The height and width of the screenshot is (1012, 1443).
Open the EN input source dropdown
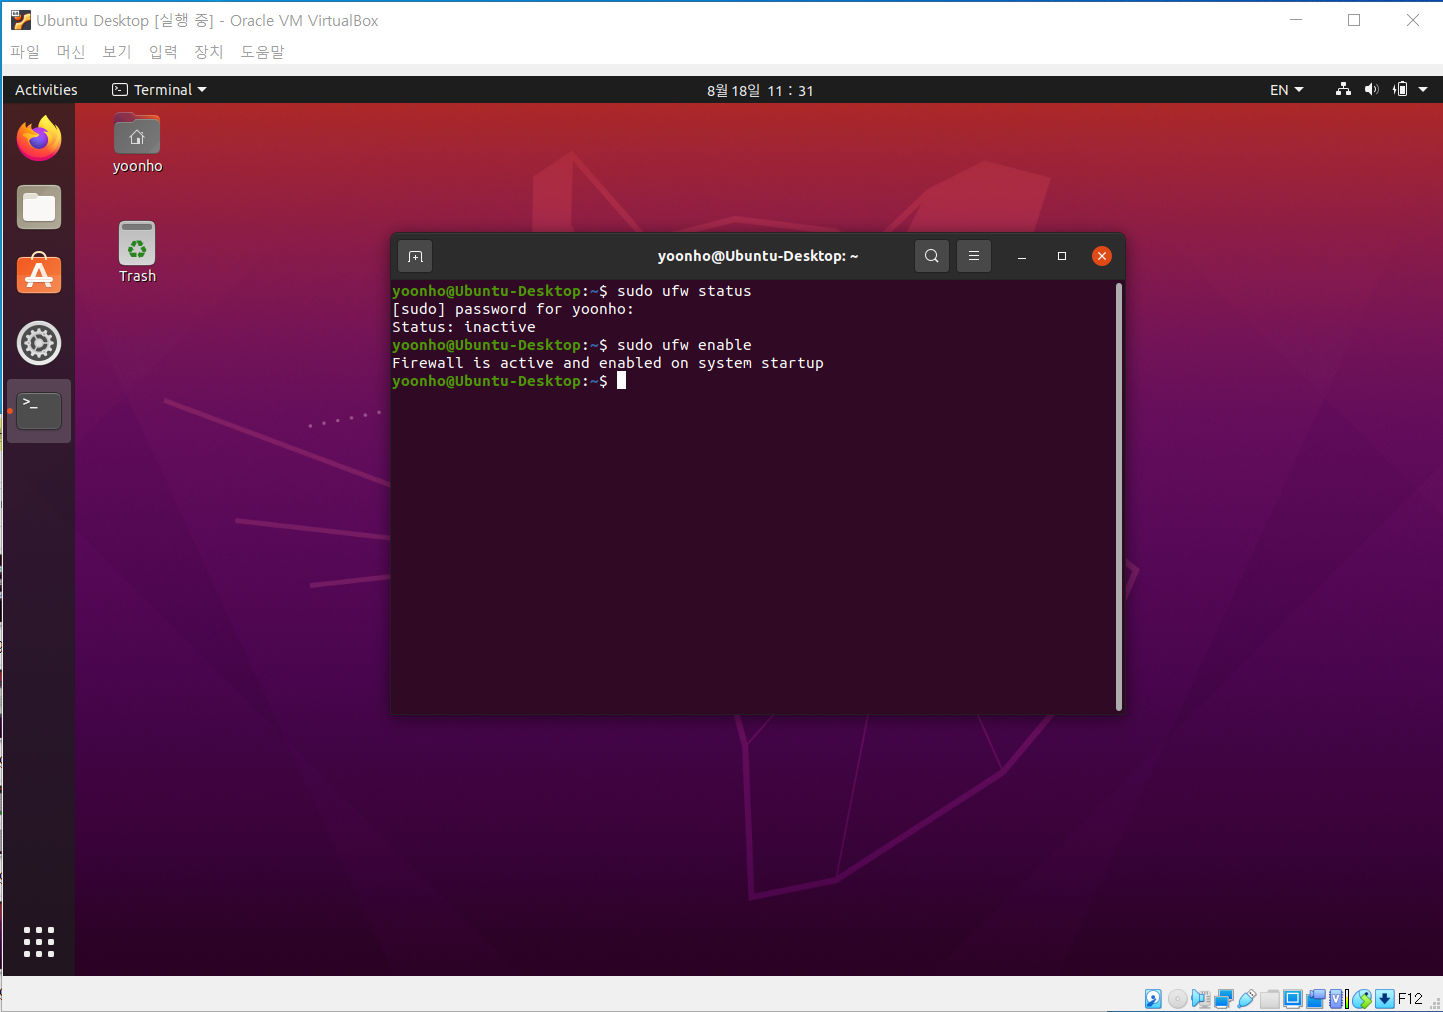pyautogui.click(x=1287, y=89)
